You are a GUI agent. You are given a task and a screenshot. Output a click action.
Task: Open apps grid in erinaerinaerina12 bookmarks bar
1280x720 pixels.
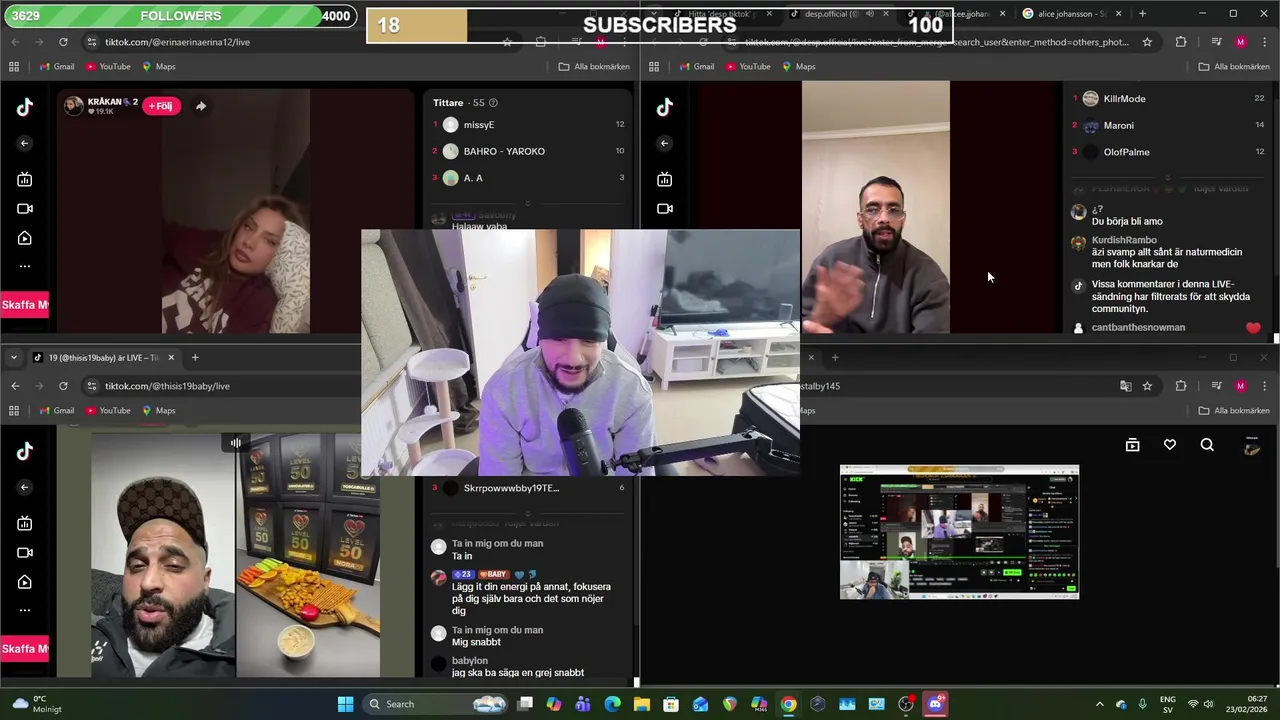click(14, 67)
